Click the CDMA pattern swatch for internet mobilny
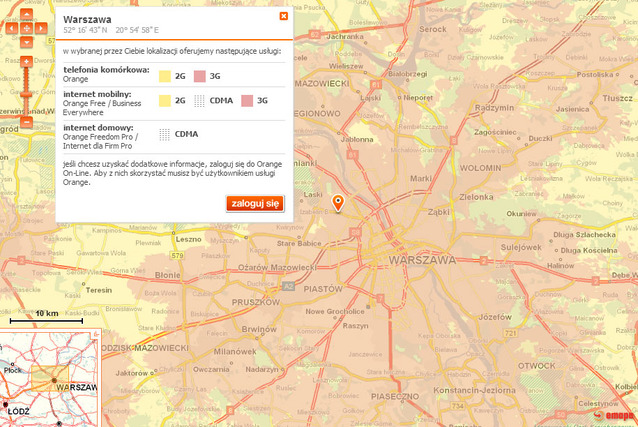 [200, 101]
